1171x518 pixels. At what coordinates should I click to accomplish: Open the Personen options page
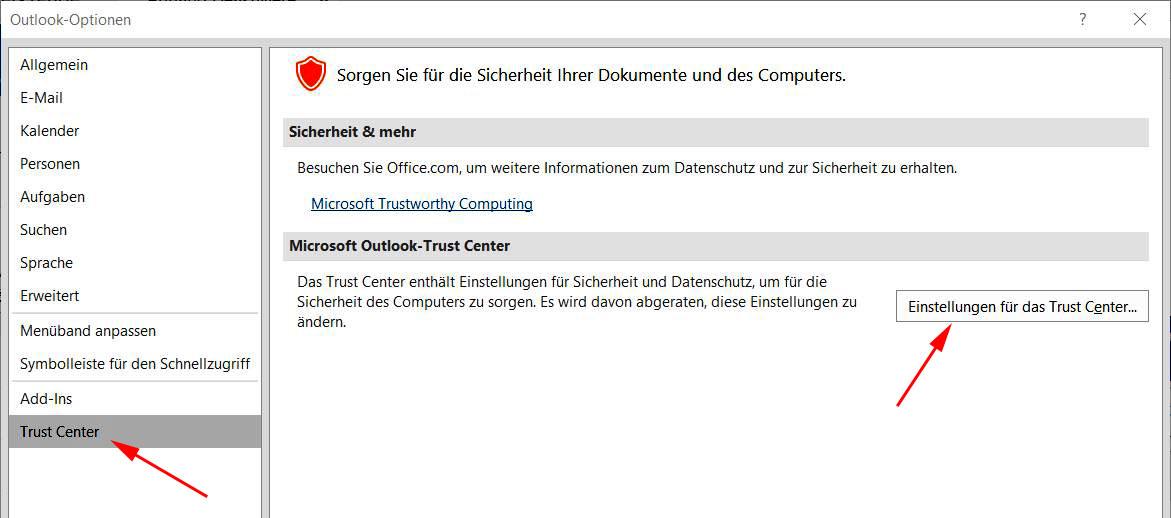tap(50, 164)
